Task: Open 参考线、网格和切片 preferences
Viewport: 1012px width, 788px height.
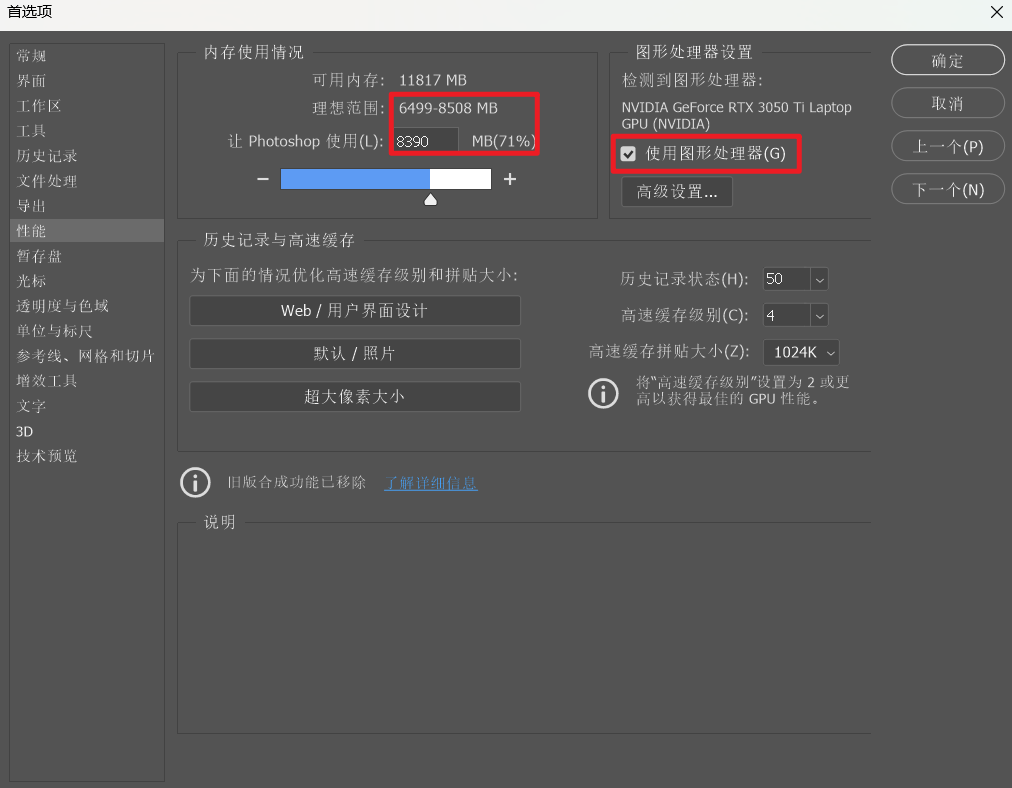Action: pyautogui.click(x=86, y=356)
